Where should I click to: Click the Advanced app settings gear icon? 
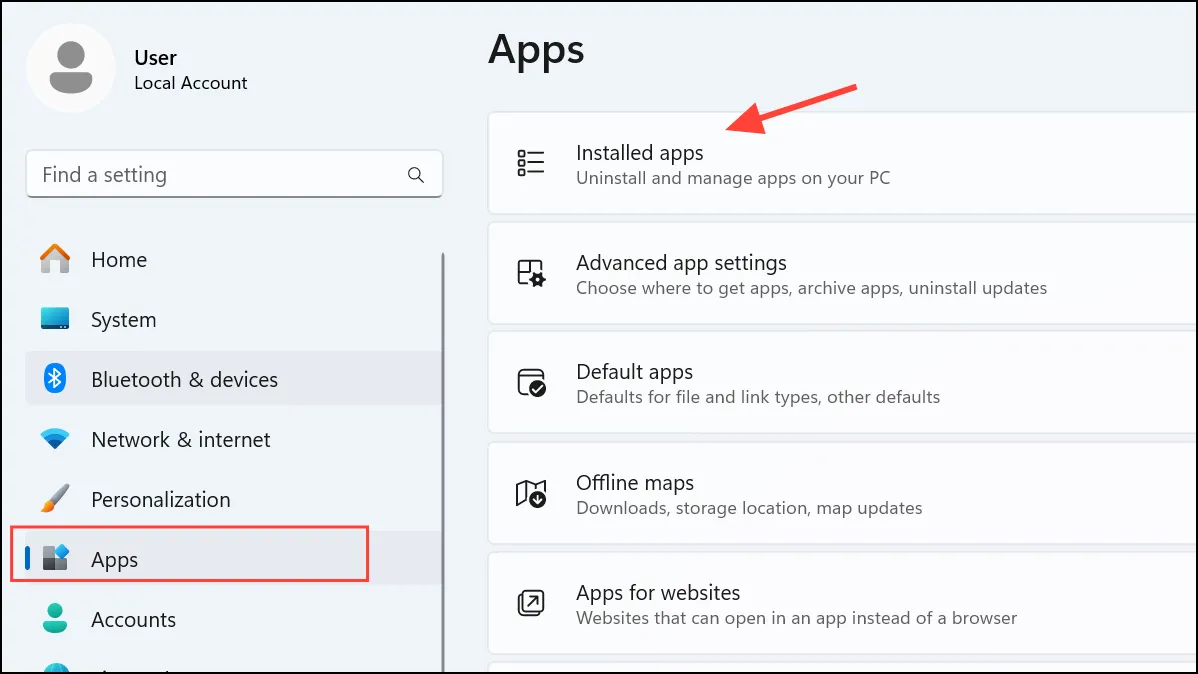[x=530, y=273]
